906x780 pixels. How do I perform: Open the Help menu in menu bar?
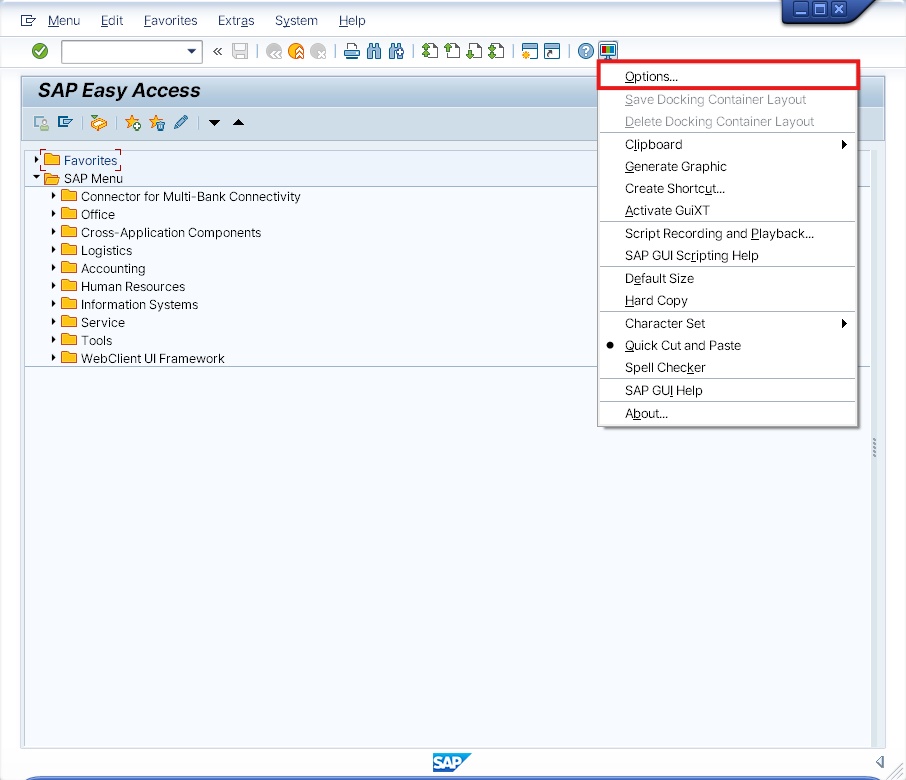point(352,21)
